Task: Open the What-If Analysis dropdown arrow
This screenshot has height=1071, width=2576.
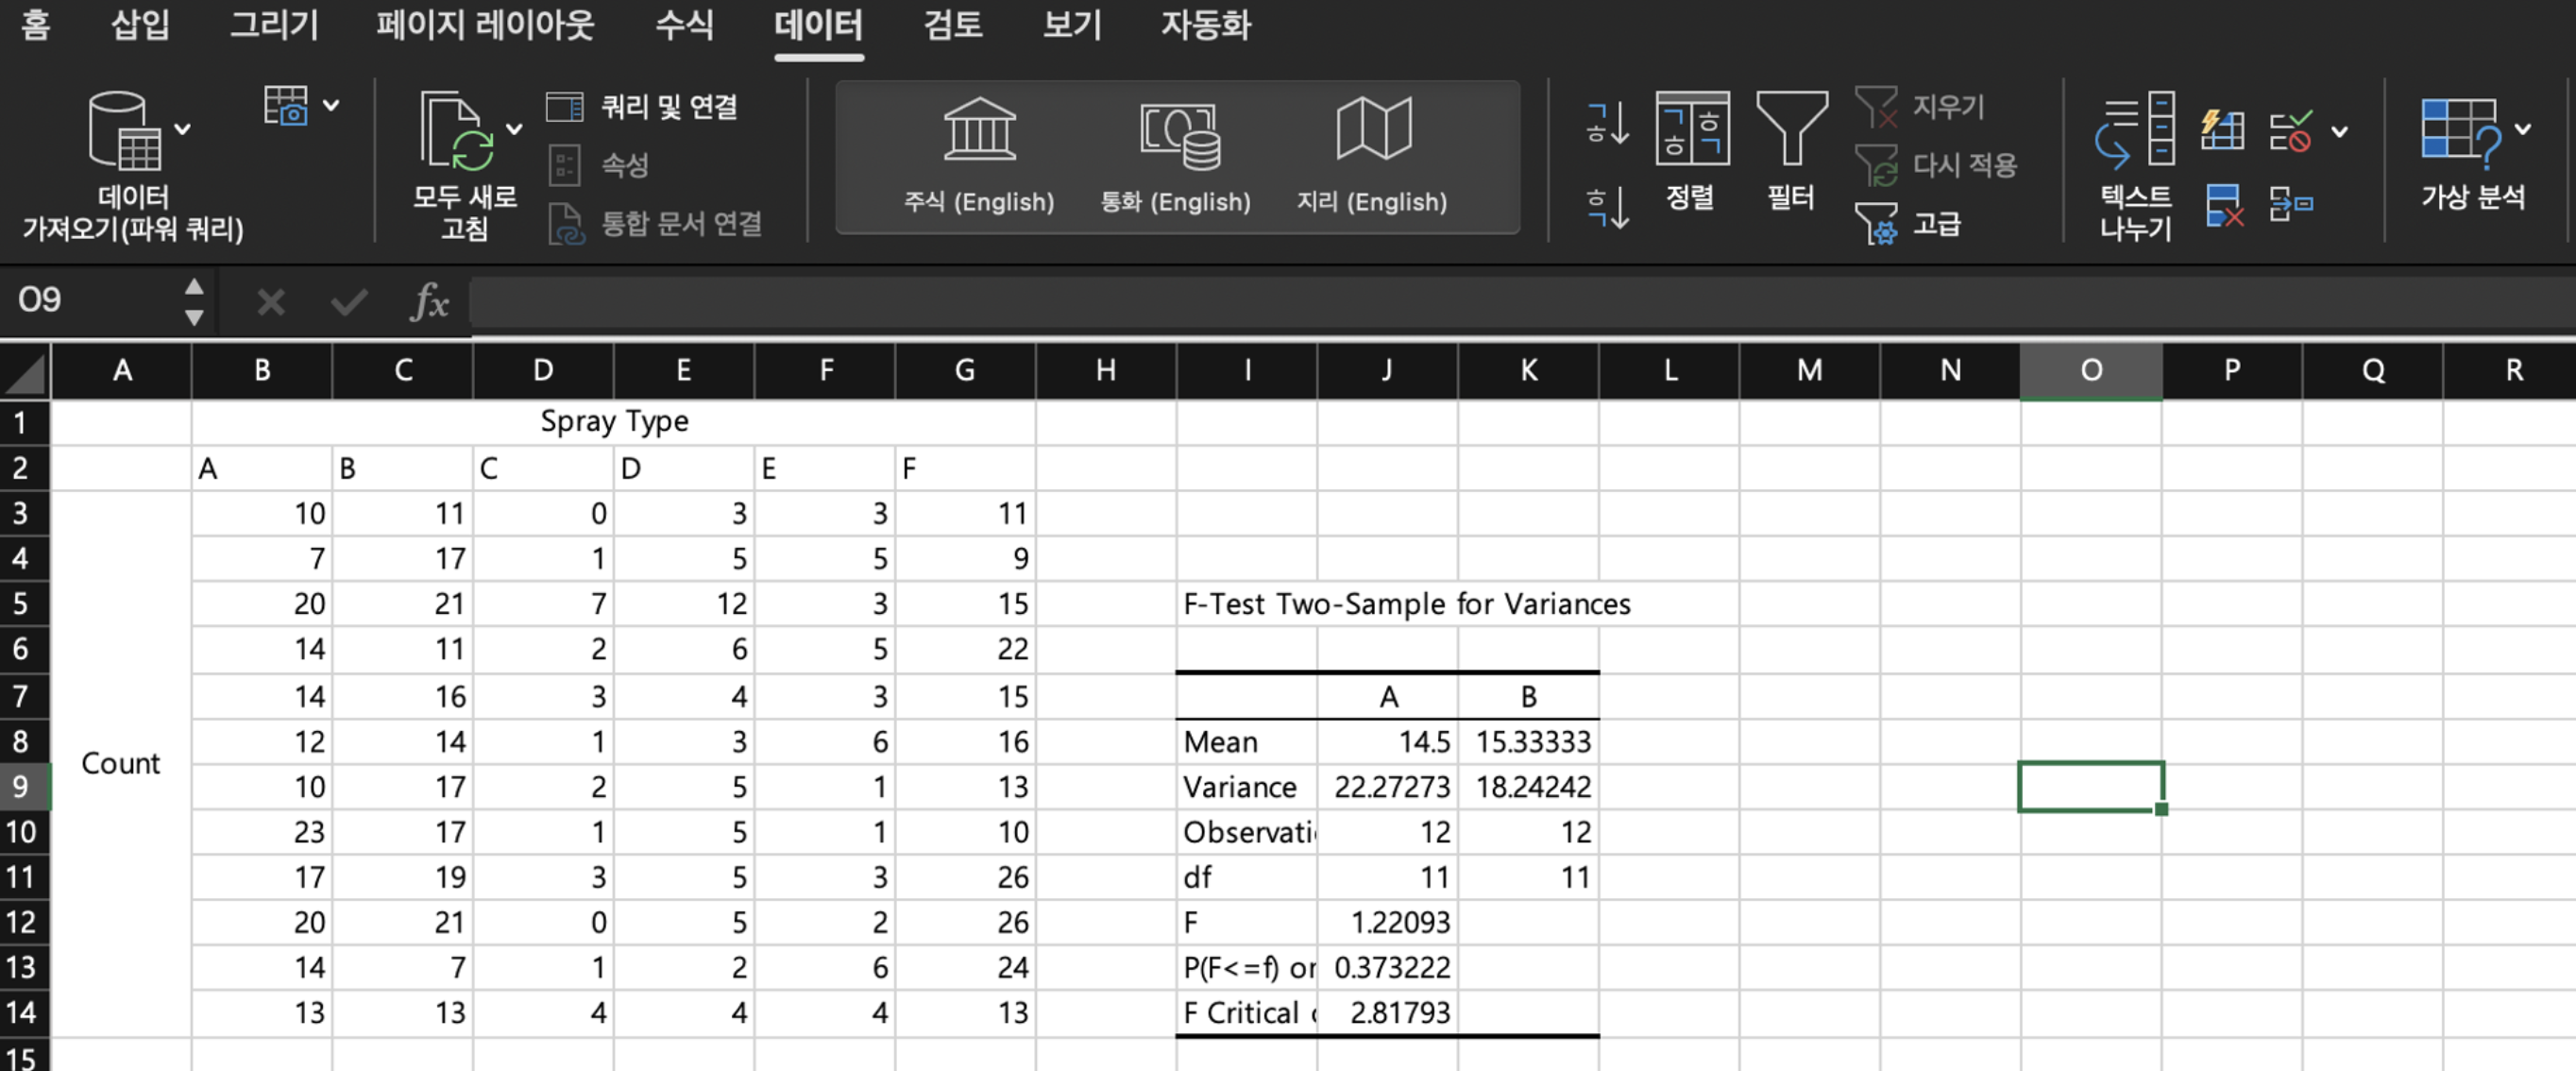Action: pyautogui.click(x=2523, y=129)
